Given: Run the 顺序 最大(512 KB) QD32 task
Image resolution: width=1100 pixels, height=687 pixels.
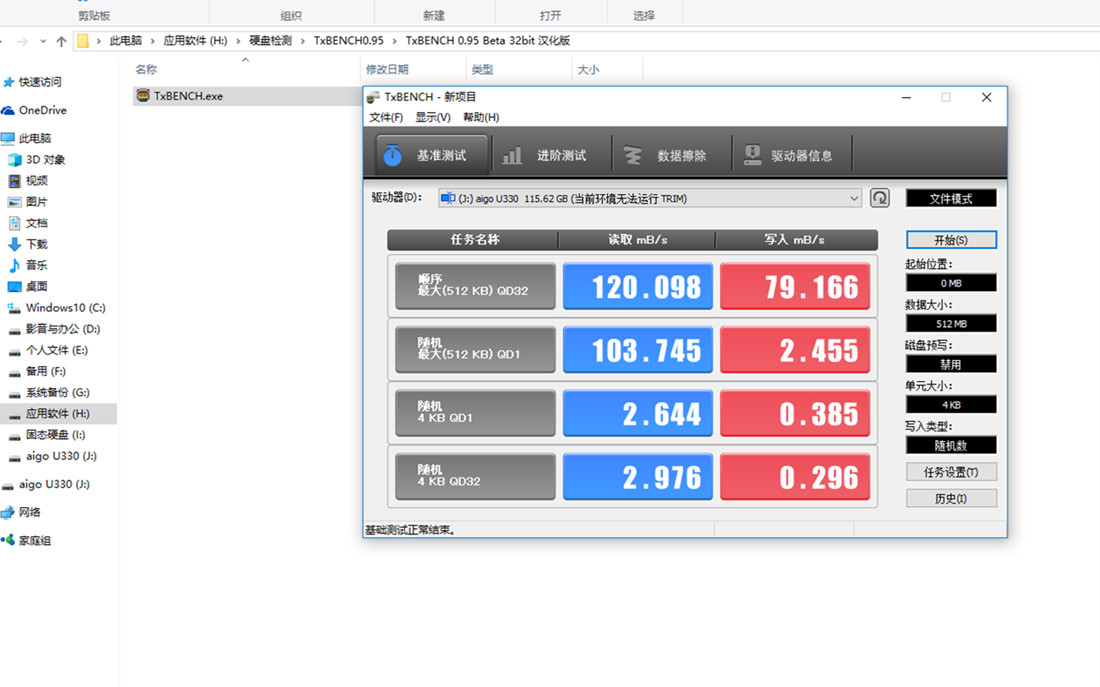Looking at the screenshot, I should [475, 286].
